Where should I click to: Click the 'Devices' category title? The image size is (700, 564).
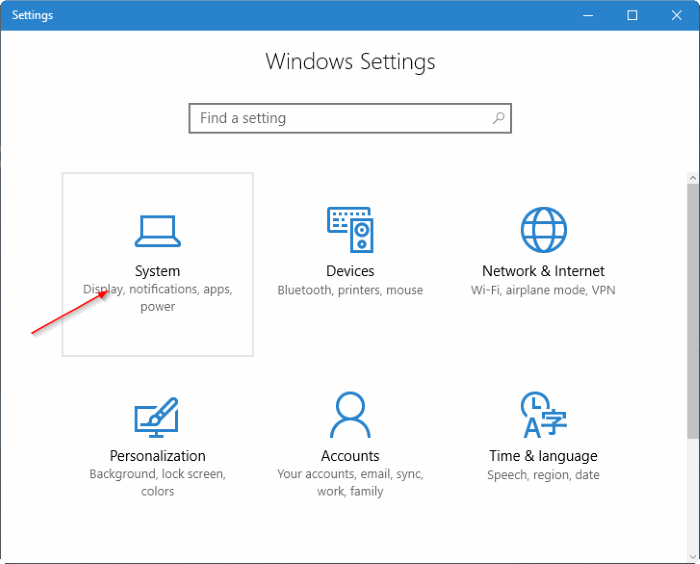pos(350,271)
